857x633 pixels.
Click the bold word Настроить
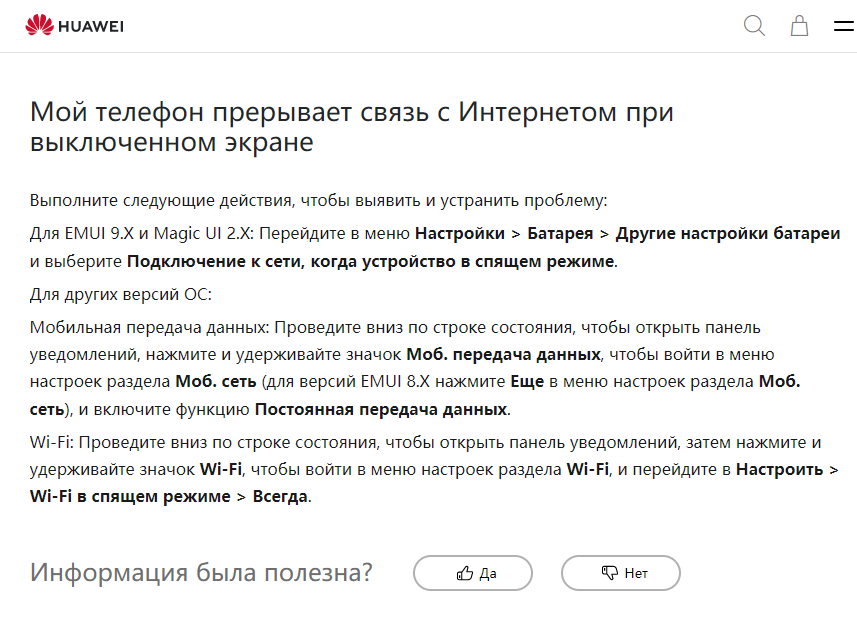779,469
